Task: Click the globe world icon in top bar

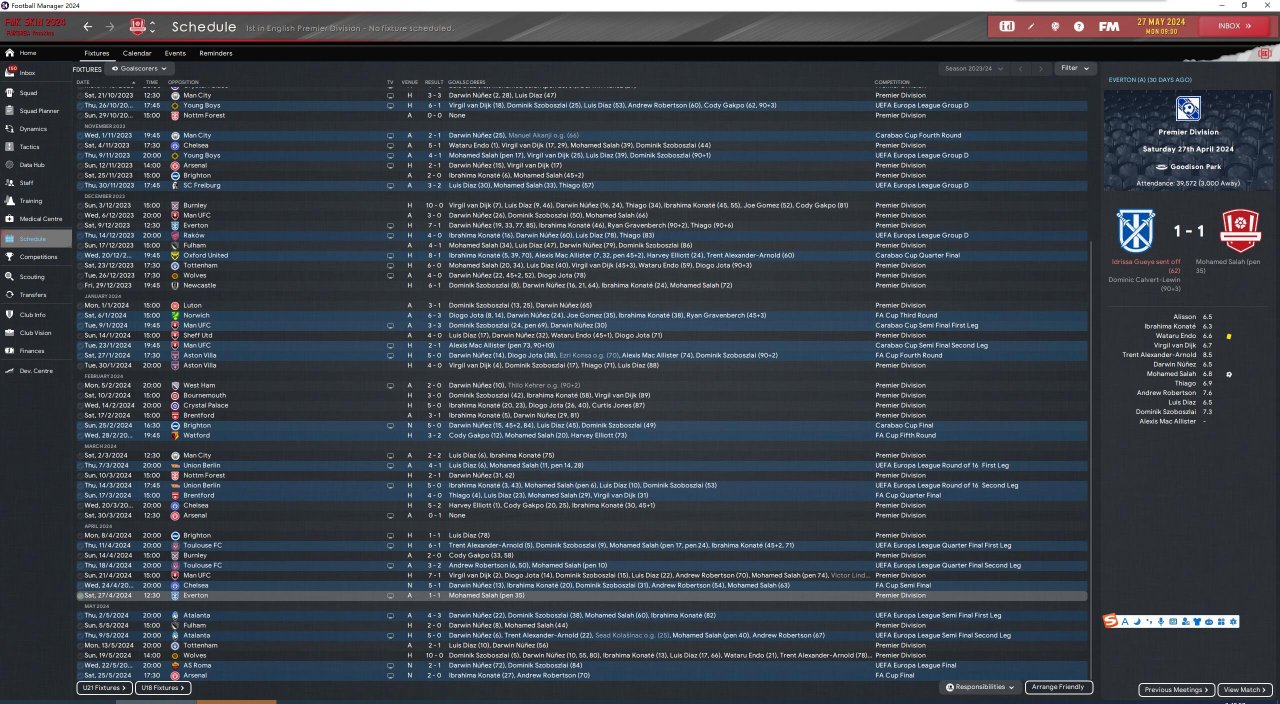Action: (x=1056, y=26)
